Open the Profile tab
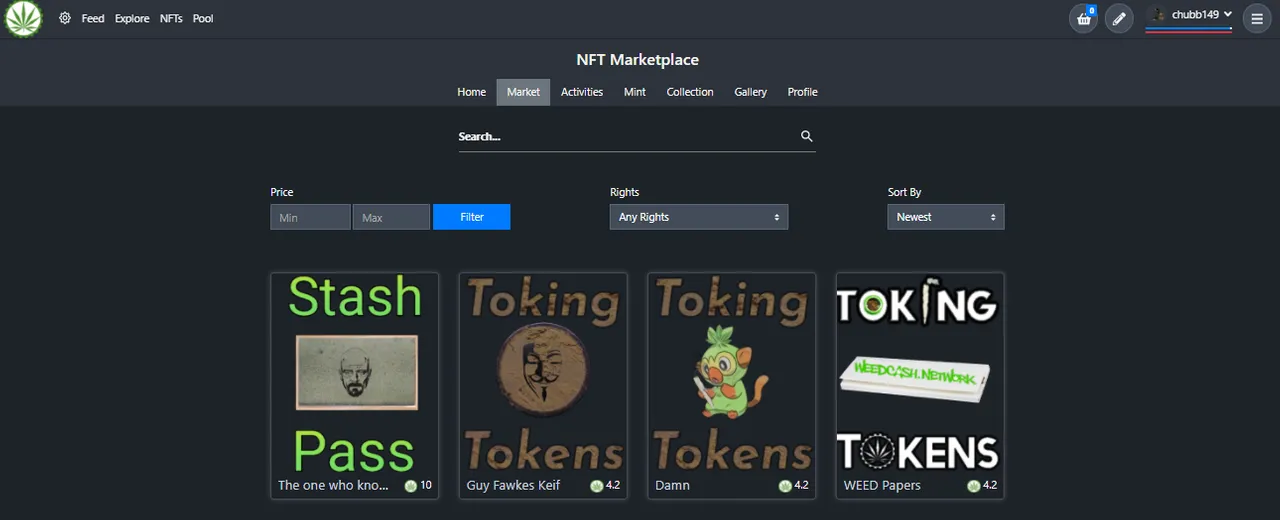This screenshot has width=1280, height=520. point(803,92)
